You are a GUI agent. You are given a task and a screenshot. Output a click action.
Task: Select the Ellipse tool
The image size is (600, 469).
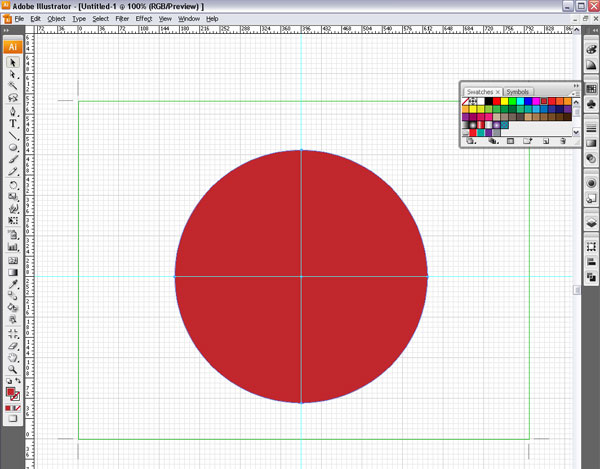coord(13,147)
